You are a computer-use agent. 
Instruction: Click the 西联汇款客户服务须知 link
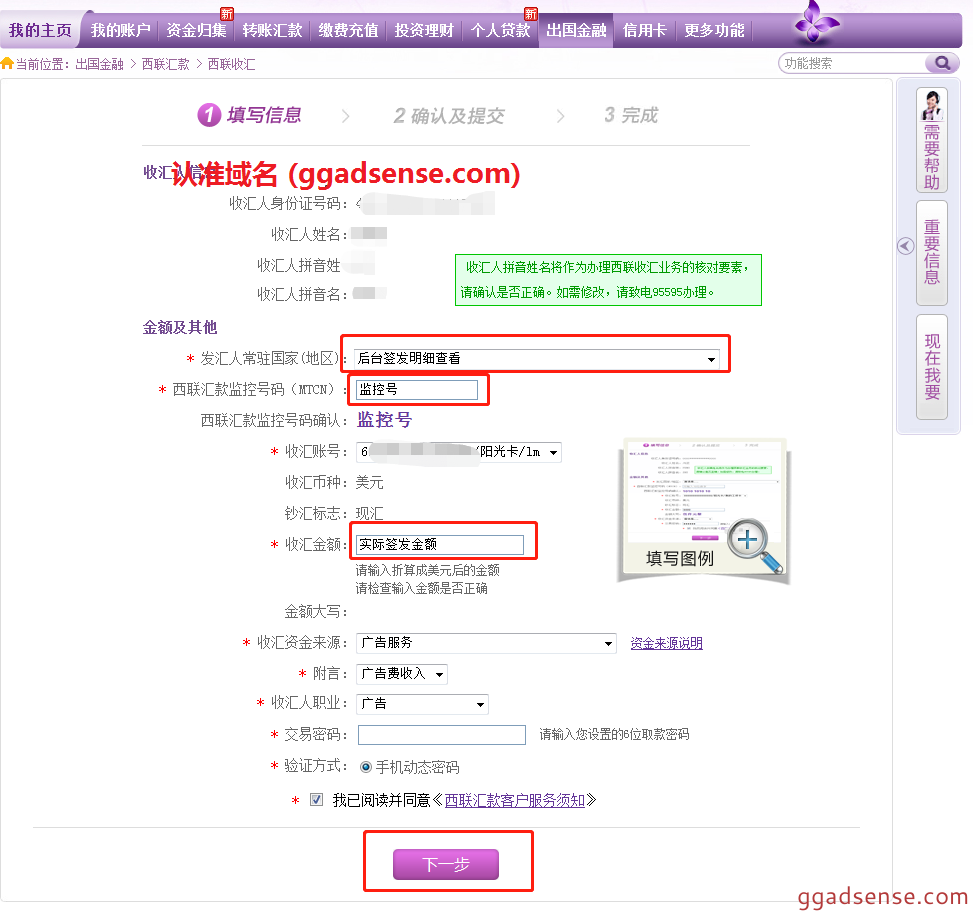515,800
